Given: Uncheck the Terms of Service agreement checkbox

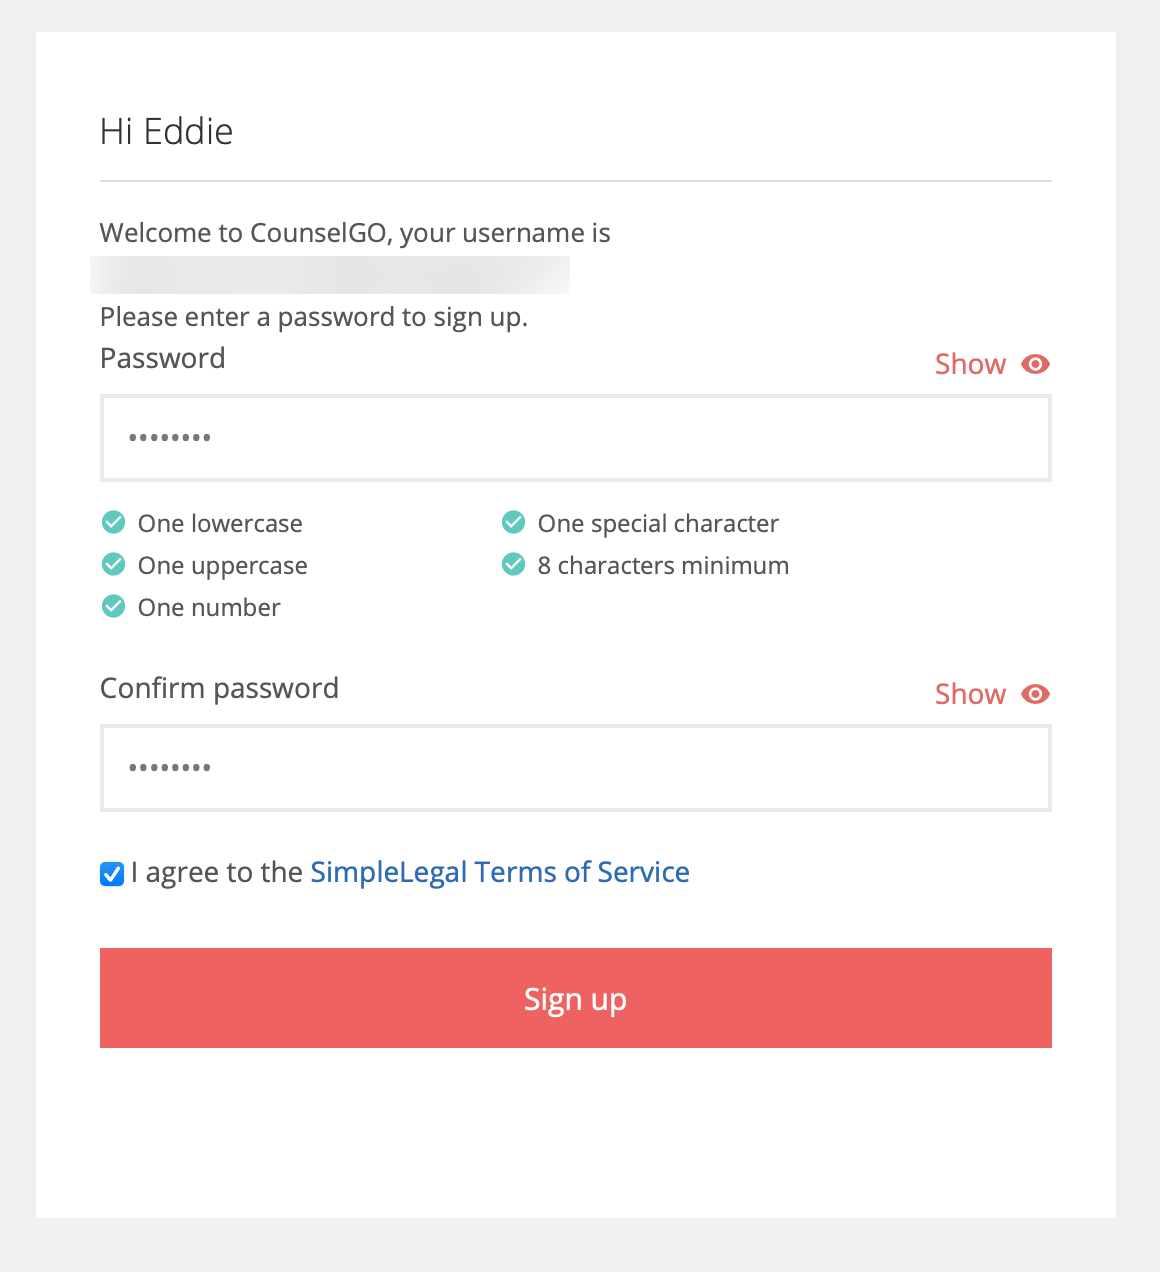Looking at the screenshot, I should pyautogui.click(x=110, y=874).
